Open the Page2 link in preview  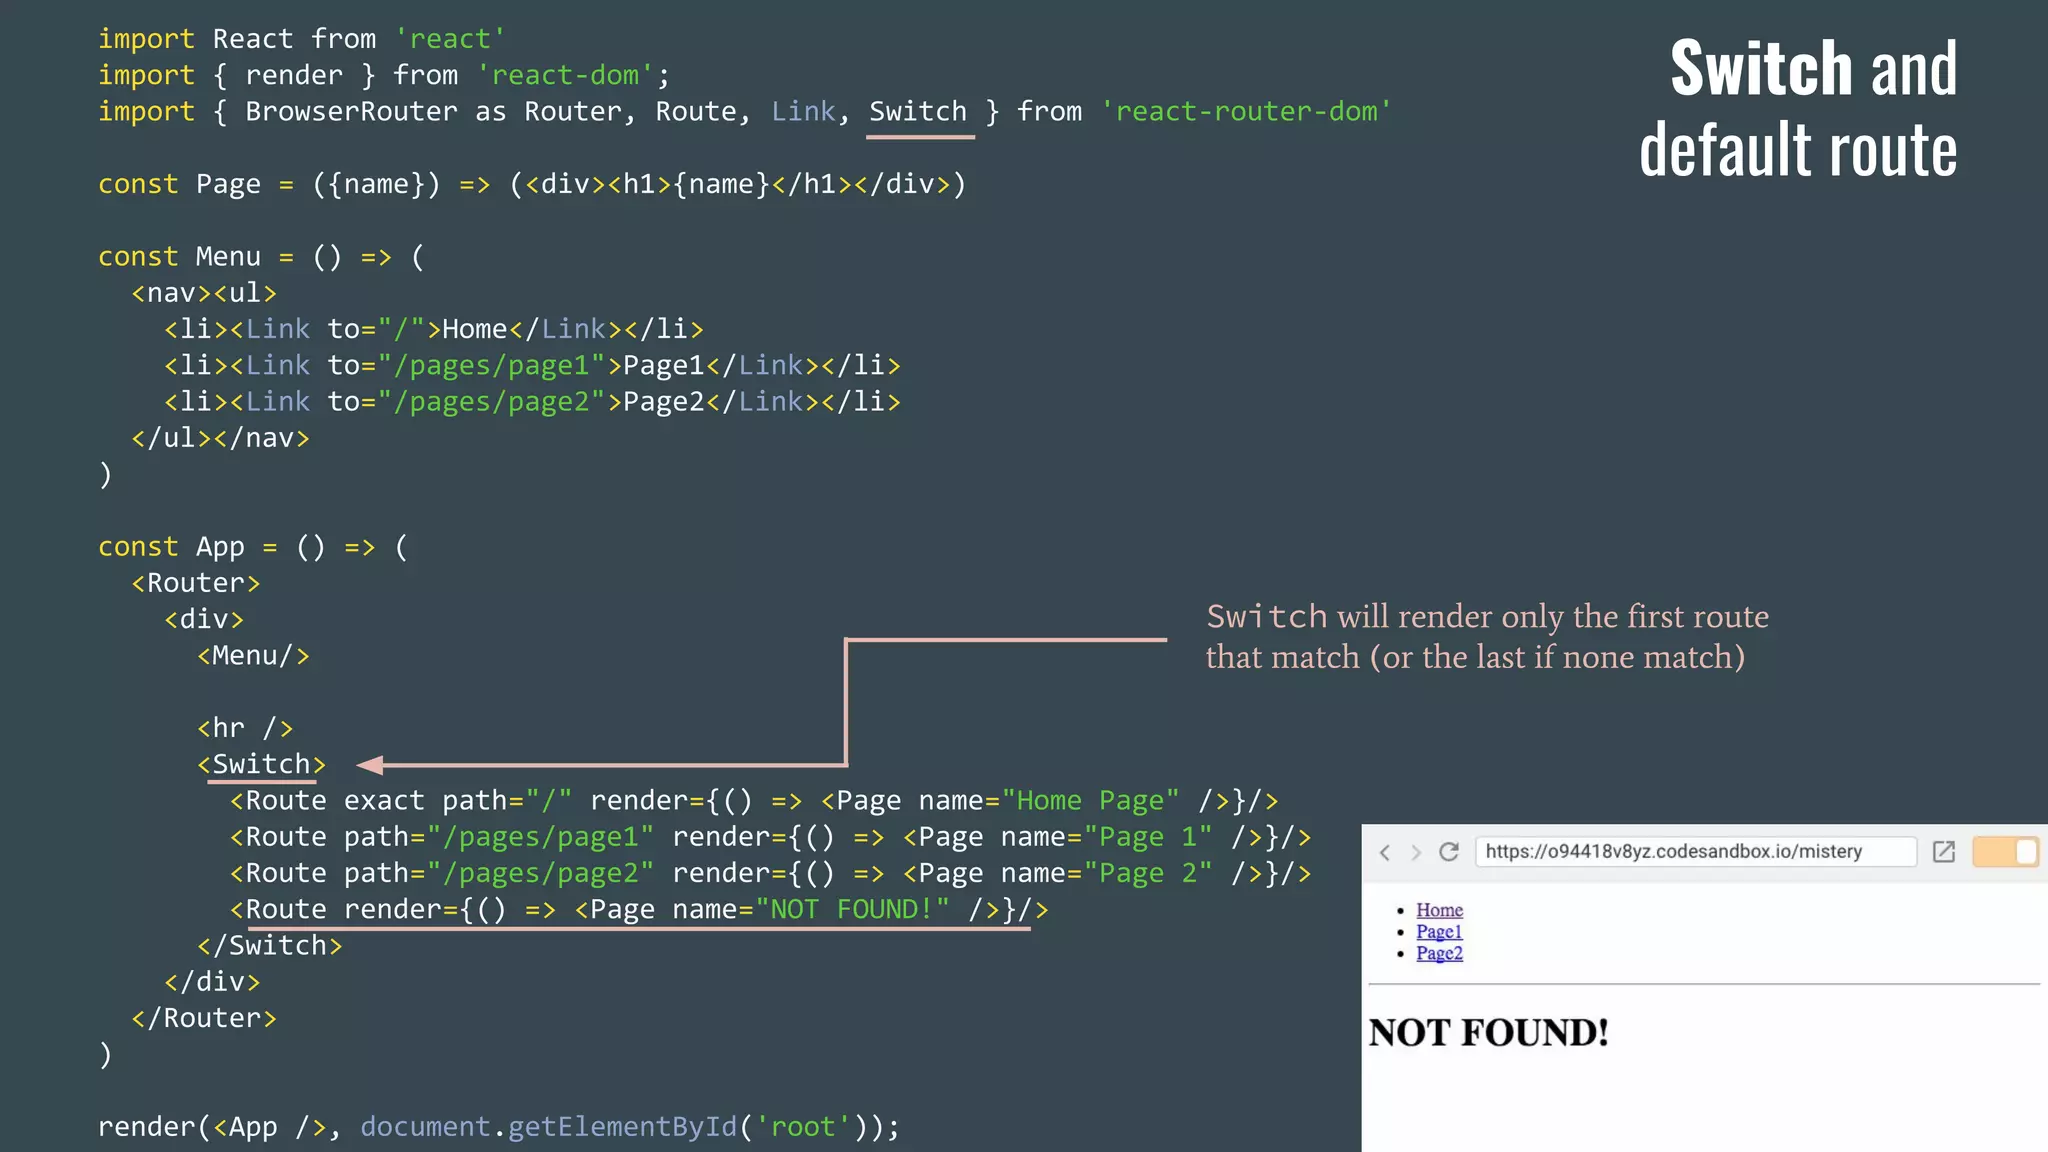[x=1439, y=953]
